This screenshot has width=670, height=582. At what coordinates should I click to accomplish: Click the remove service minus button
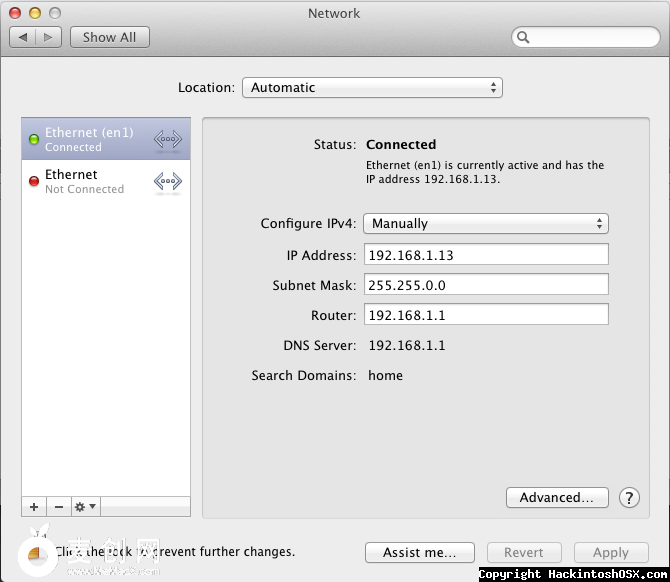click(58, 507)
